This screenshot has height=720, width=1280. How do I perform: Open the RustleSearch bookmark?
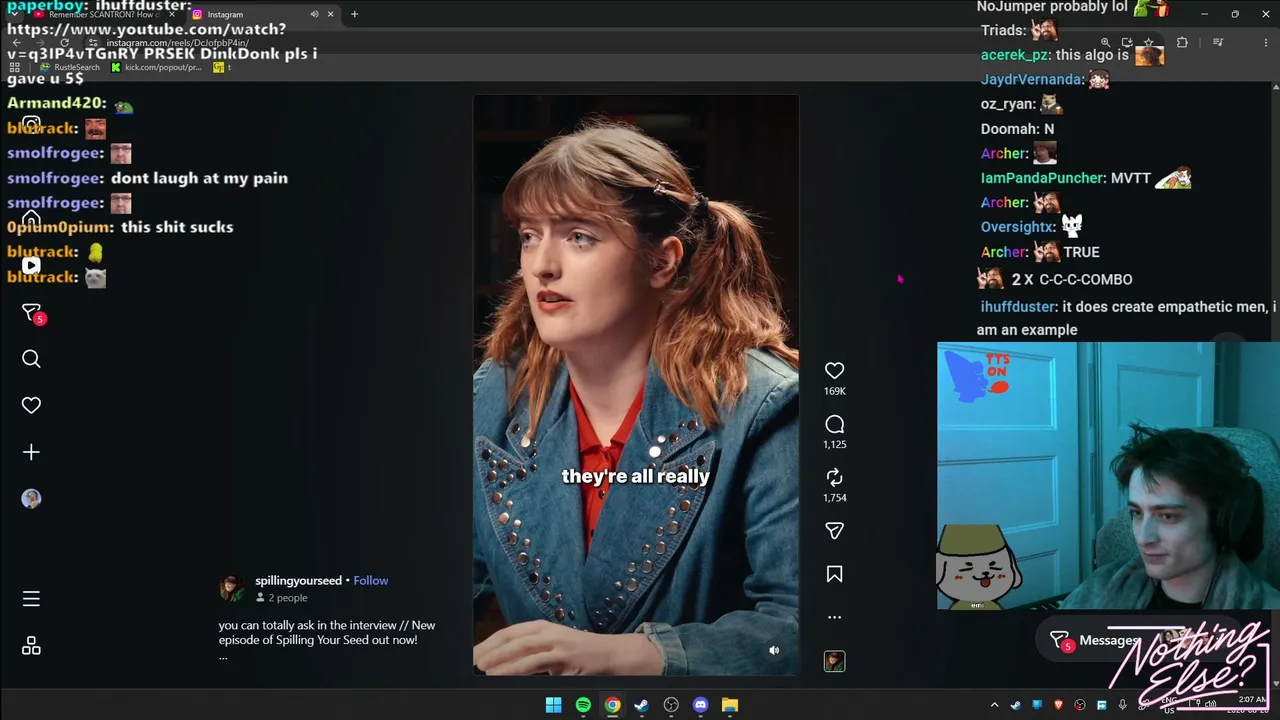[x=69, y=67]
